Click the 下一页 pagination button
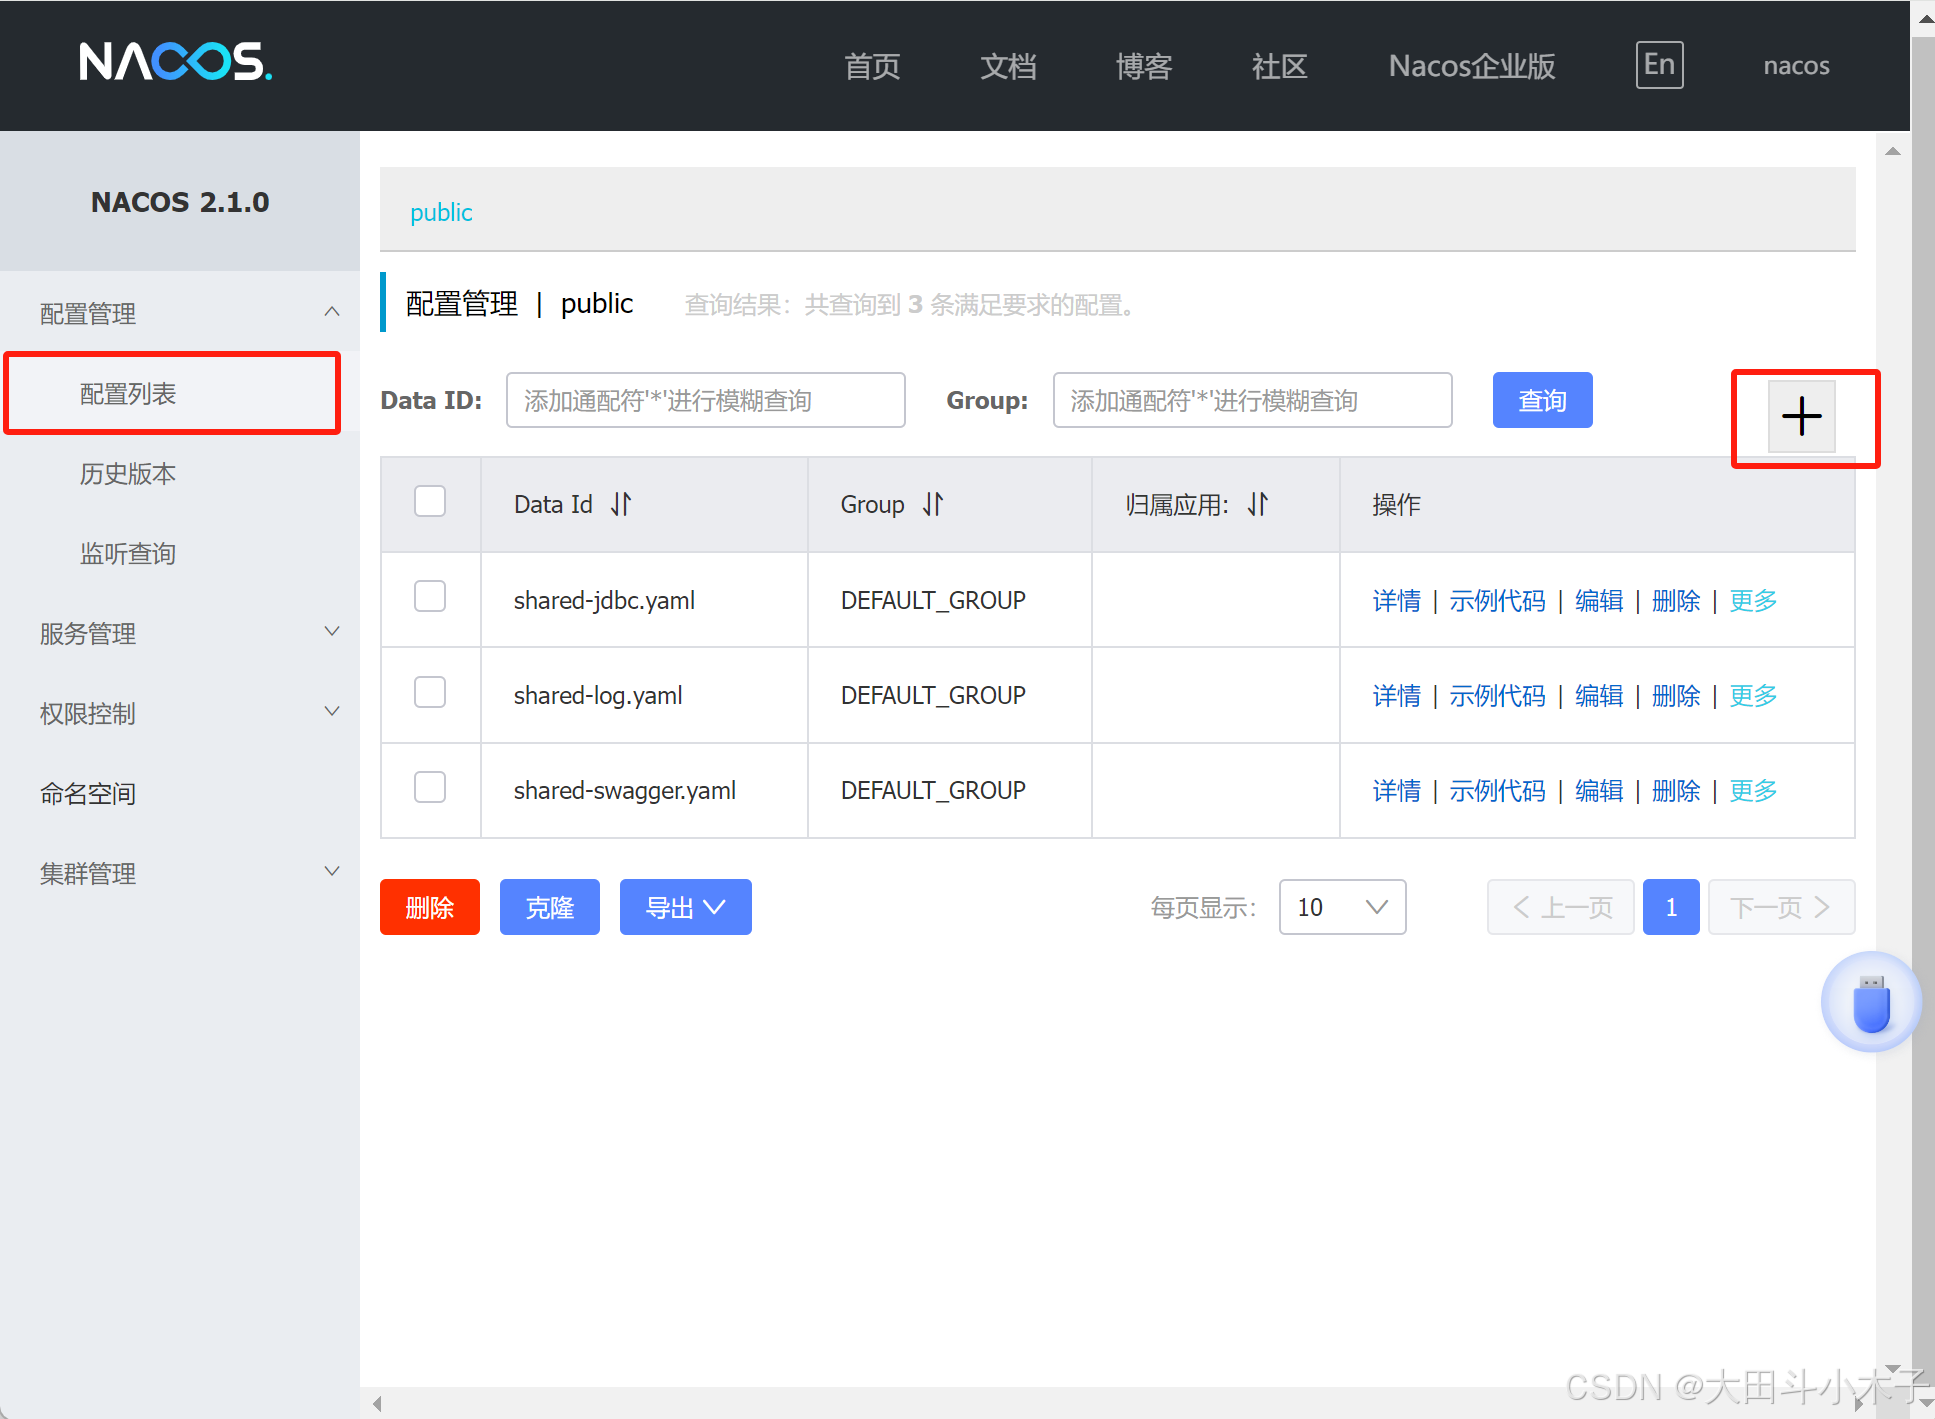Viewport: 1935px width, 1419px height. pyautogui.click(x=1781, y=907)
